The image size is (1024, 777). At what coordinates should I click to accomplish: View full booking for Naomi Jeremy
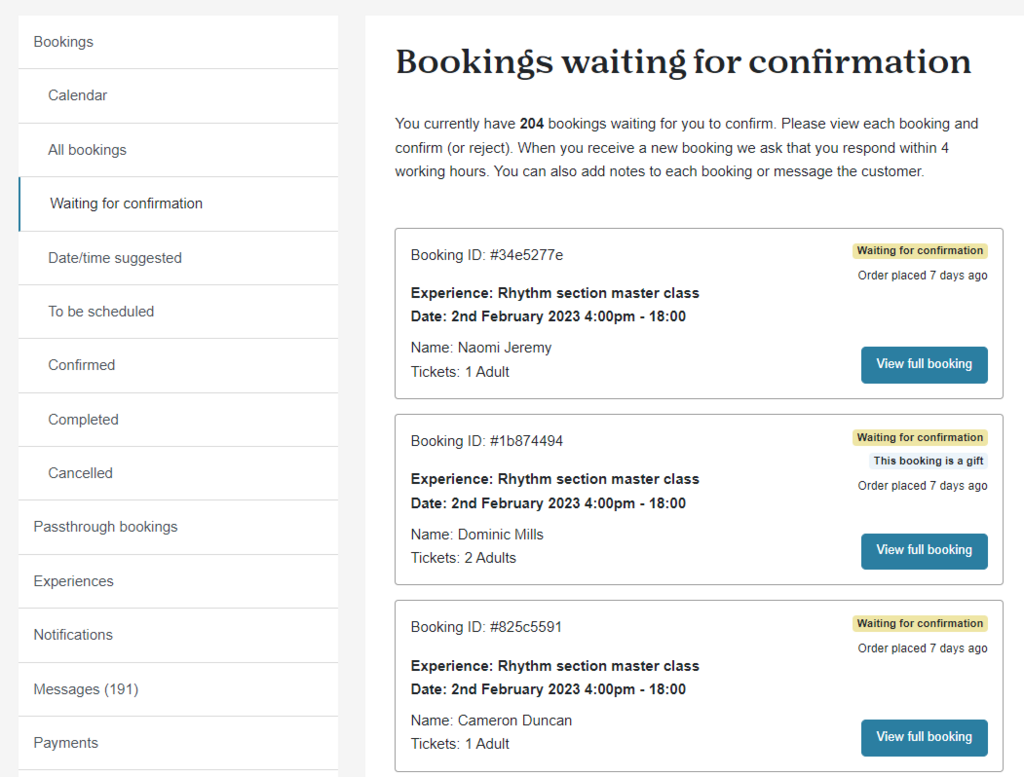924,364
